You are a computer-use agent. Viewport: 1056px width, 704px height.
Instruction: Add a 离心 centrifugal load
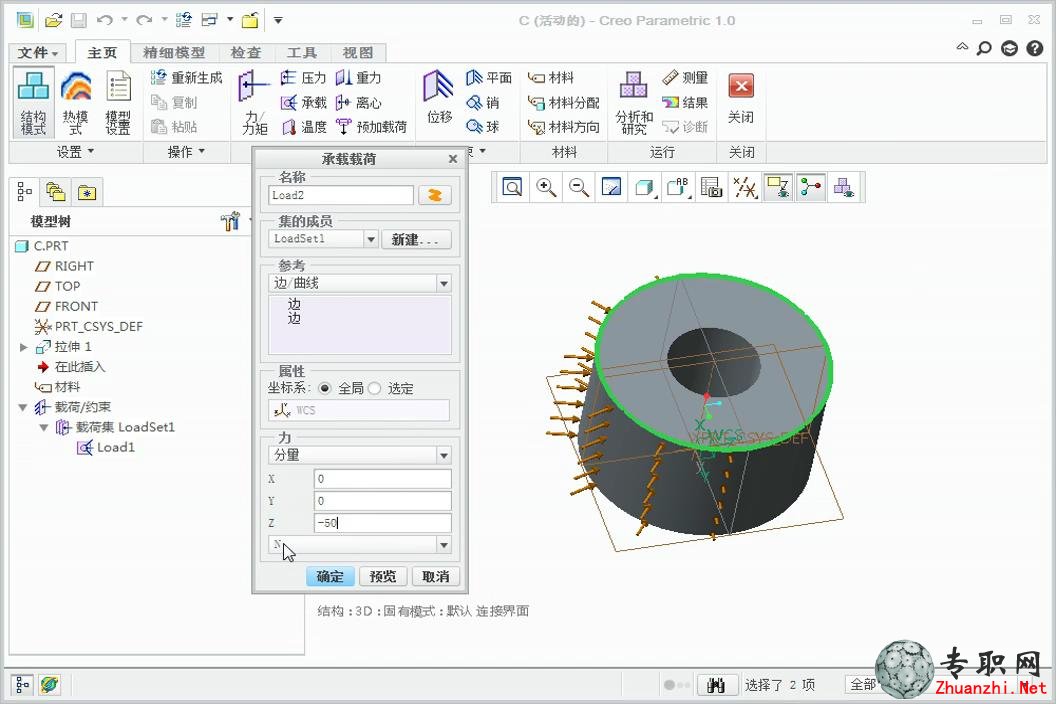coord(358,102)
